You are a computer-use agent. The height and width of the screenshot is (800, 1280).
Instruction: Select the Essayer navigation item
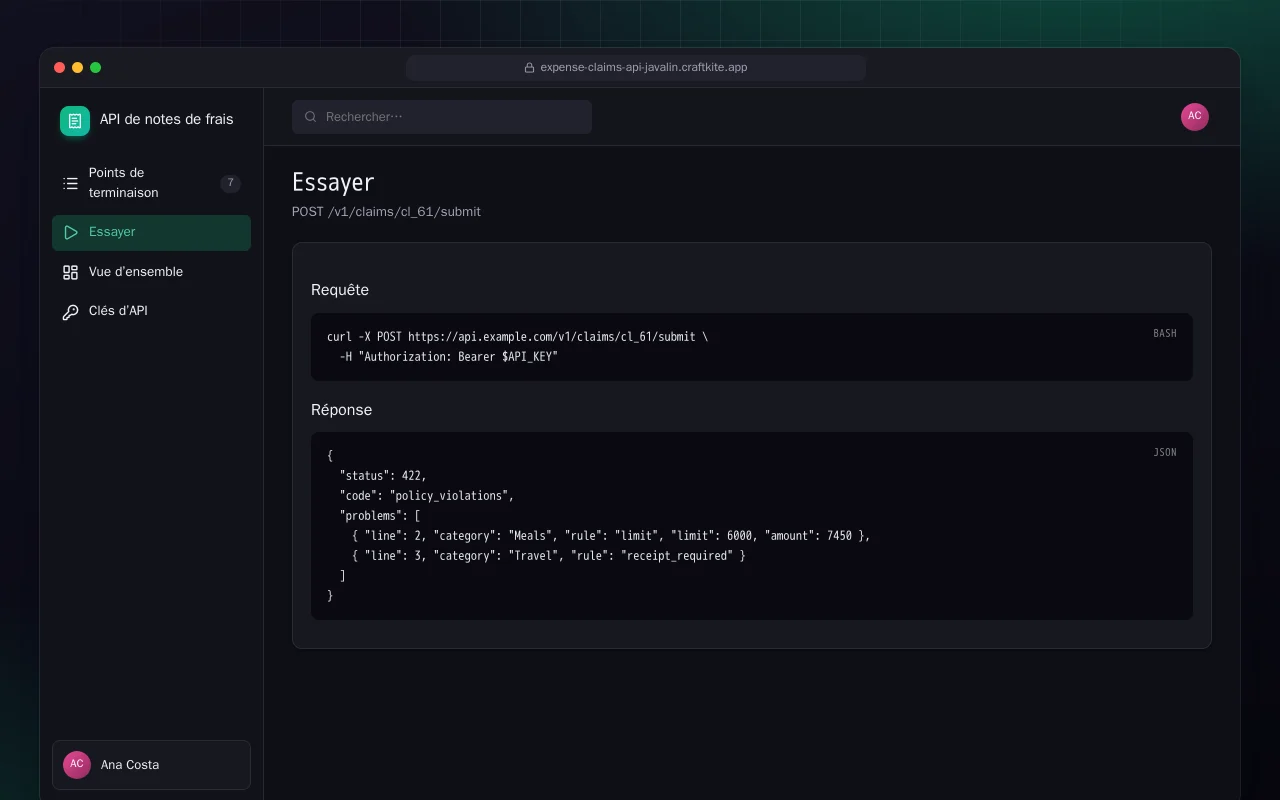151,232
